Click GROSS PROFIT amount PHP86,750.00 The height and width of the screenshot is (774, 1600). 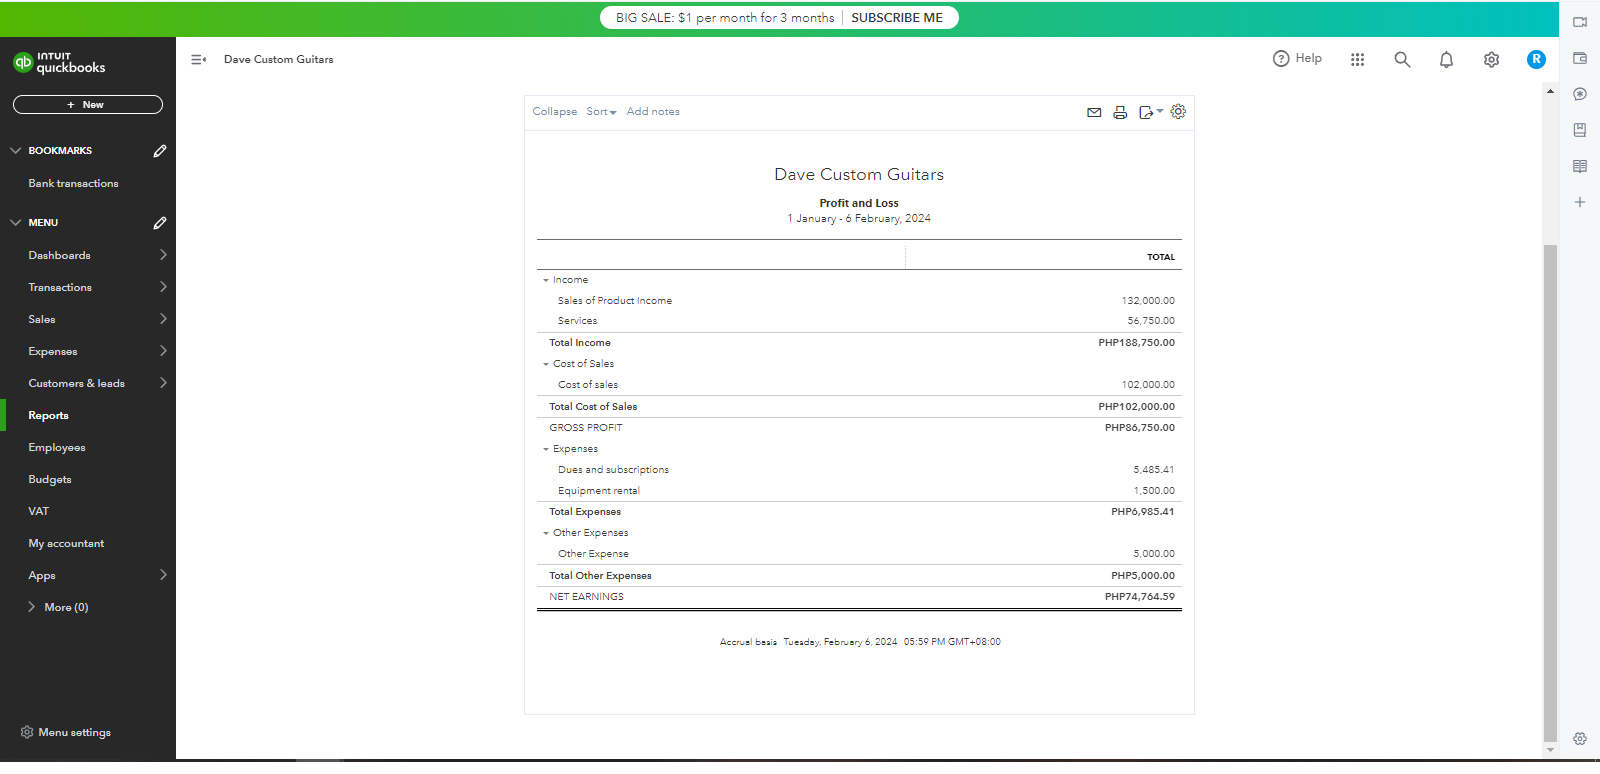[1140, 428]
